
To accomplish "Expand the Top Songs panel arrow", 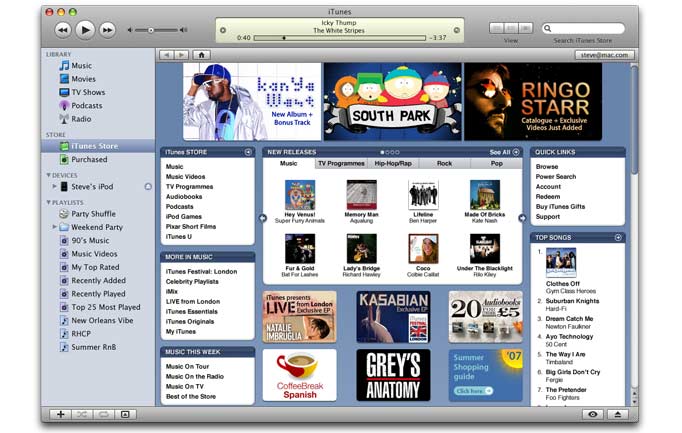I will click(x=618, y=238).
